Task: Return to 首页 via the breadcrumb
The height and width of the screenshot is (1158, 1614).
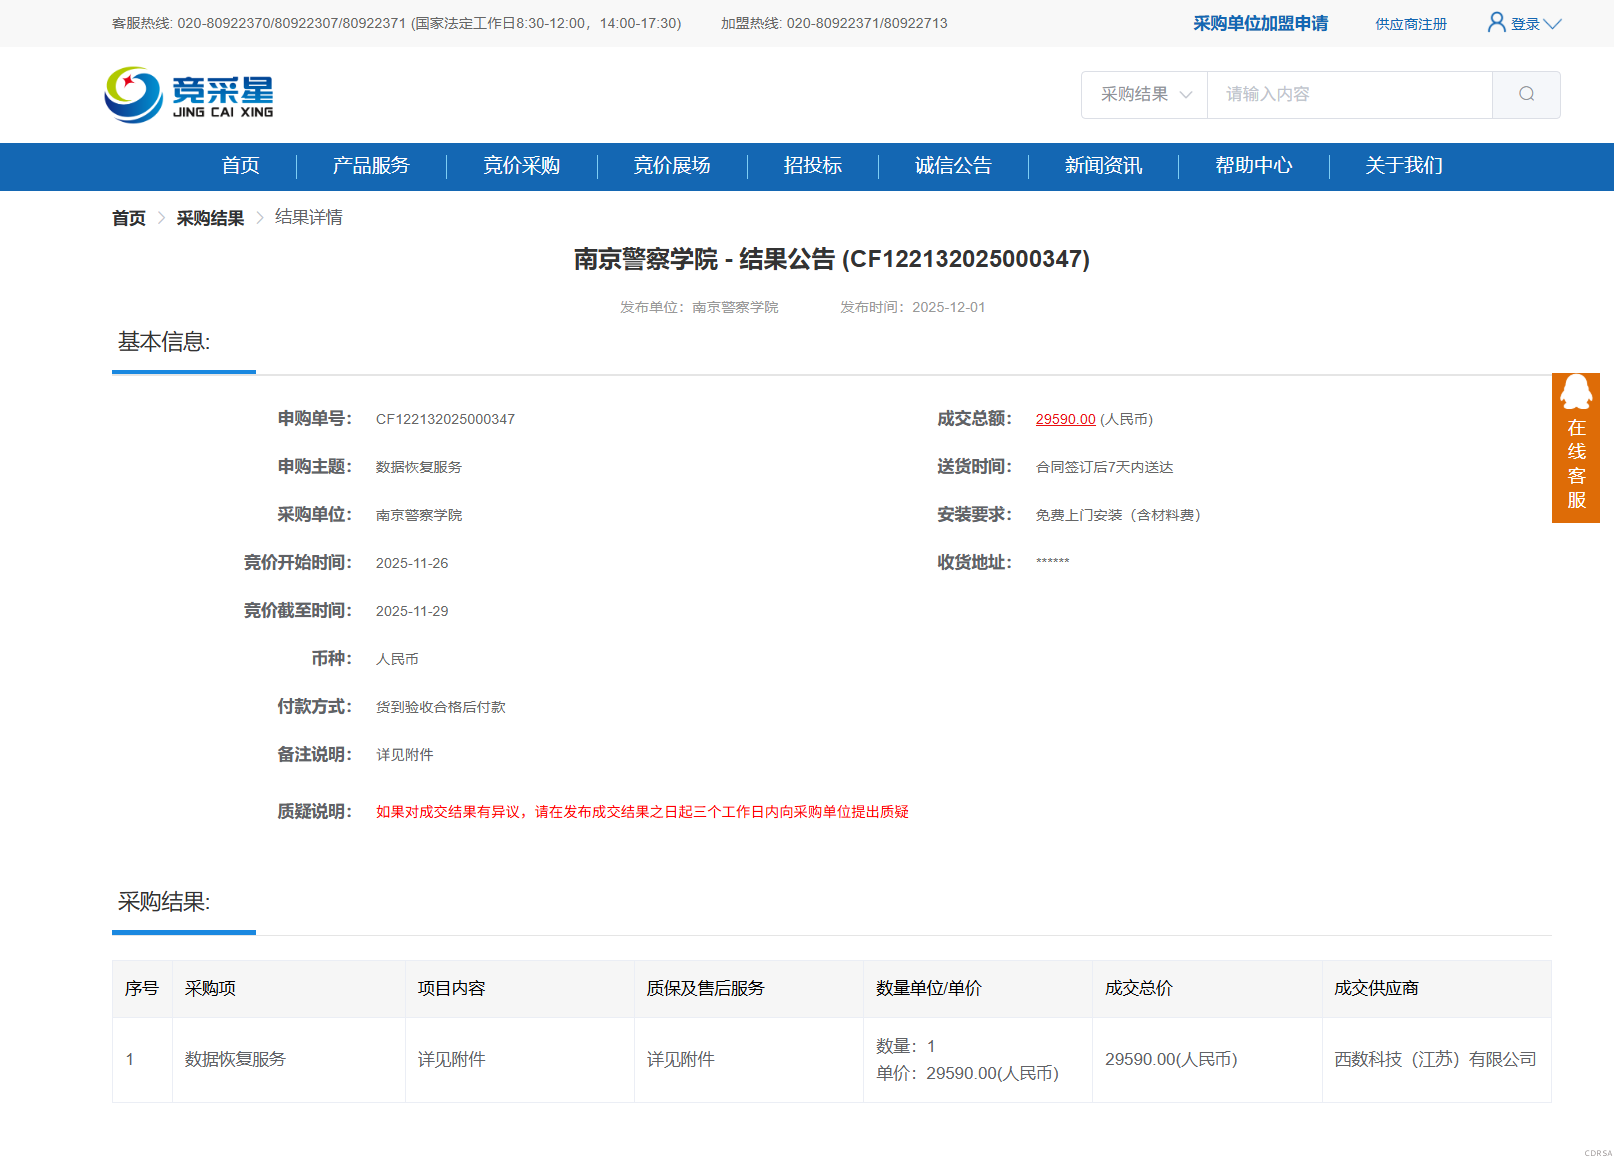Action: coord(128,217)
